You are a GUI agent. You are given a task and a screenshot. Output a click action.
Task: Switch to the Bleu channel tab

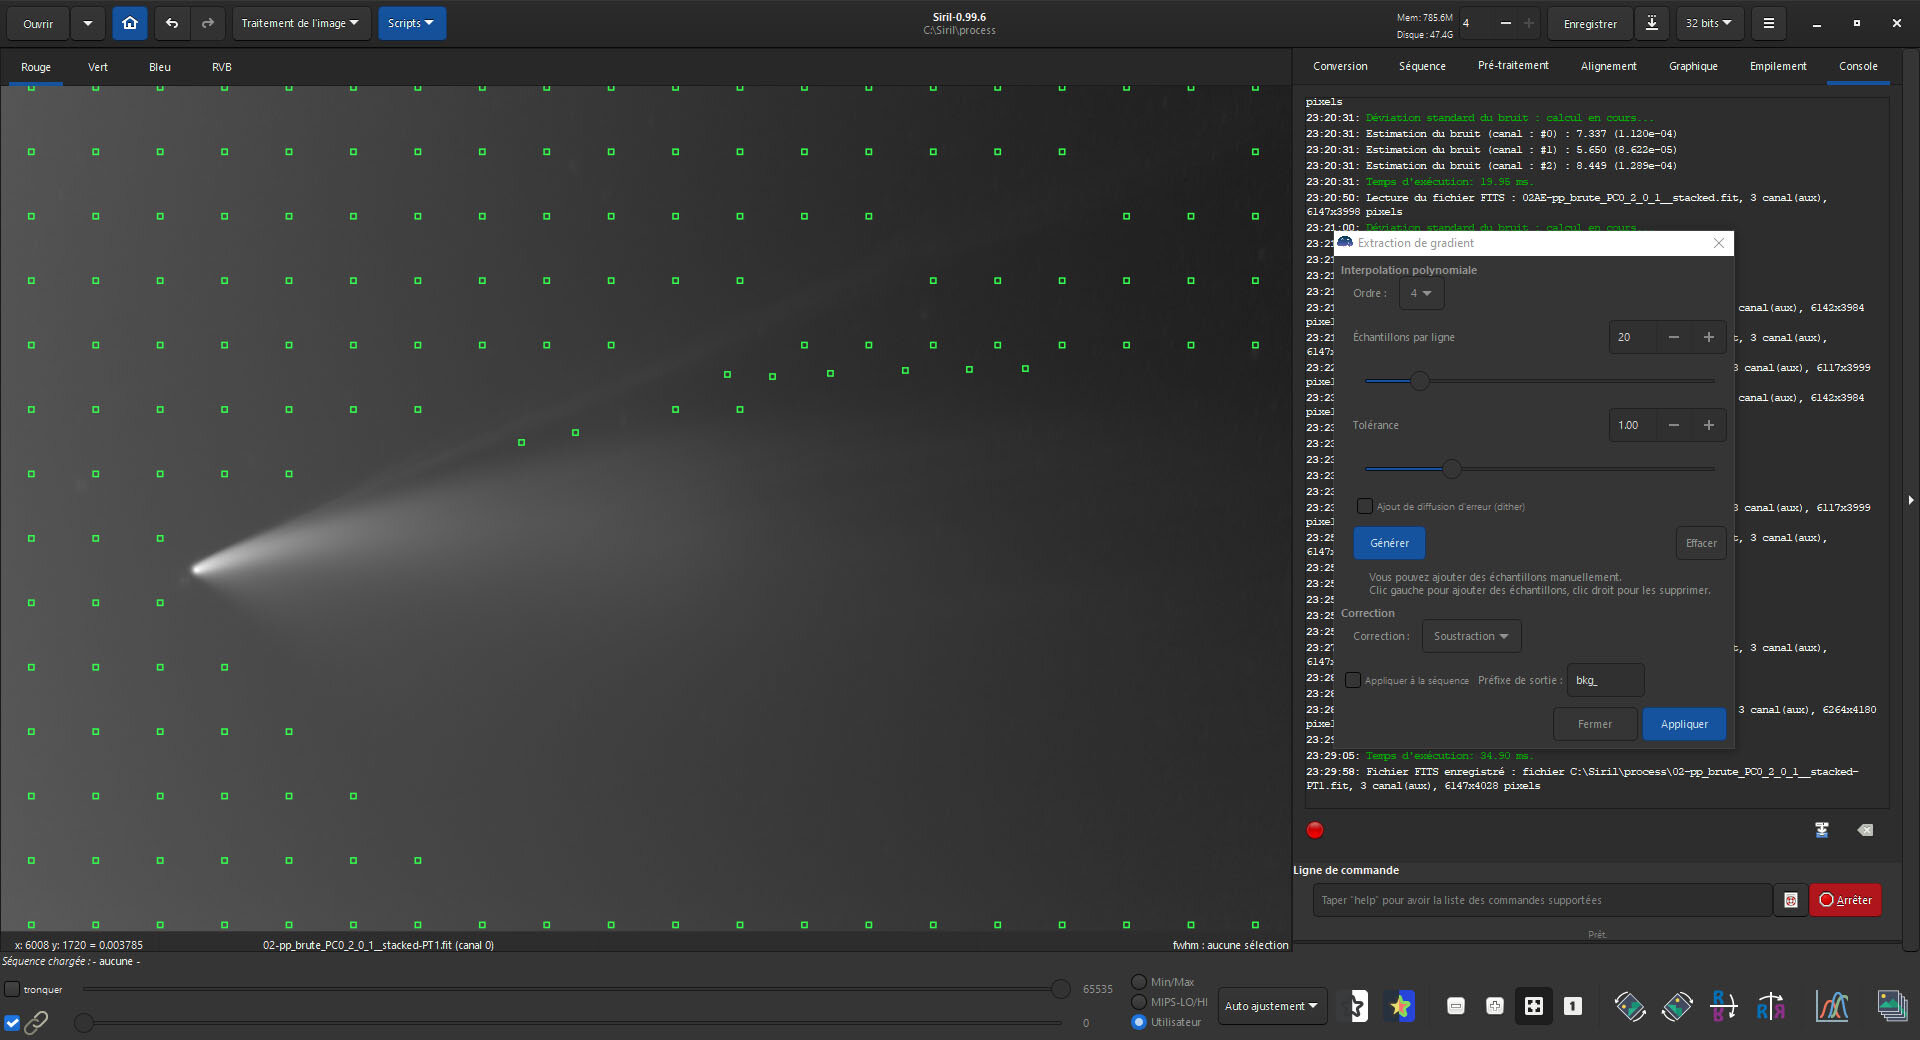point(160,67)
